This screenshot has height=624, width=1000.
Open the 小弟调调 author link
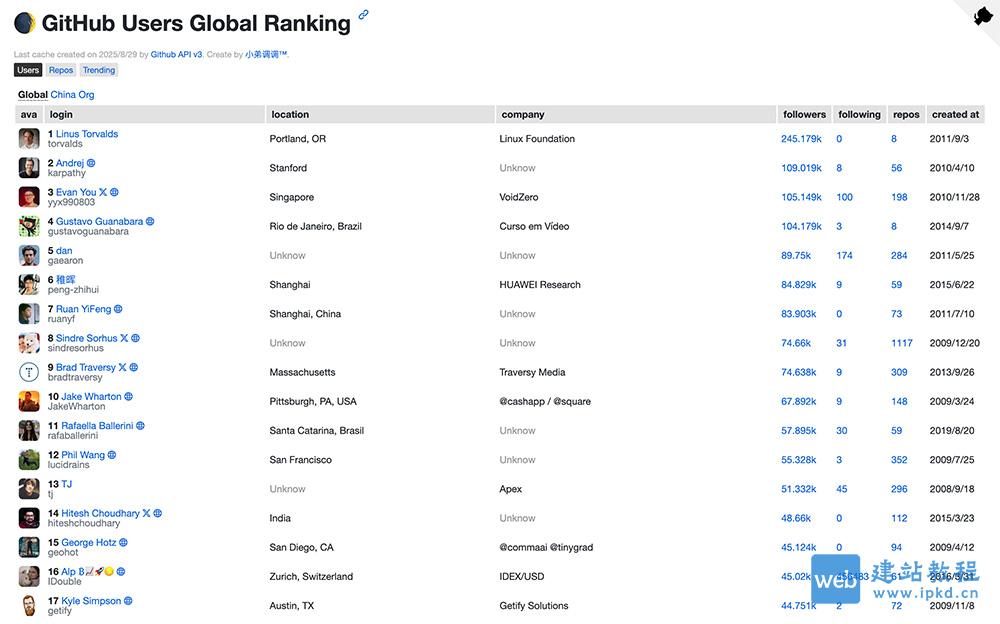pos(266,54)
